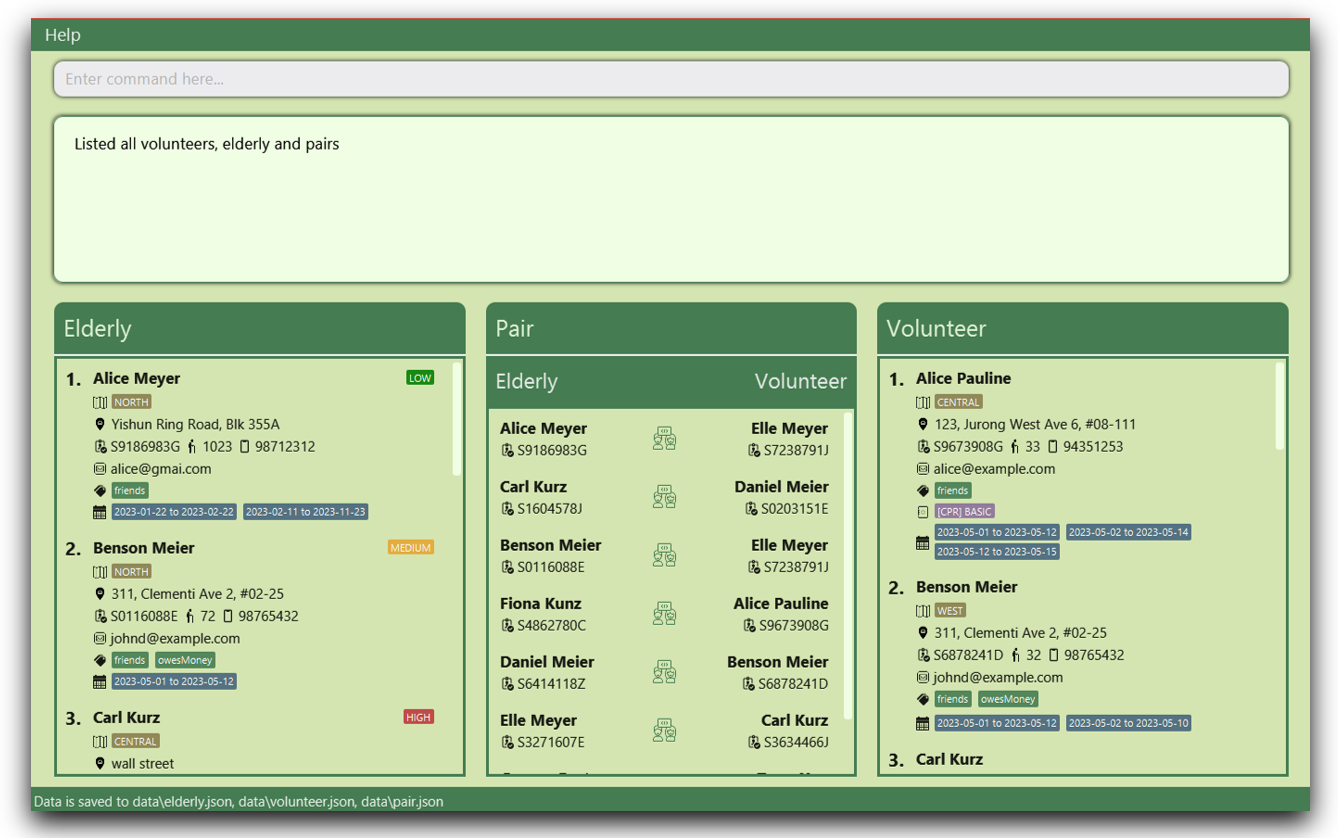
Task: Click pair icon between Alice Meyer and Elle Meyer
Action: click(664, 438)
